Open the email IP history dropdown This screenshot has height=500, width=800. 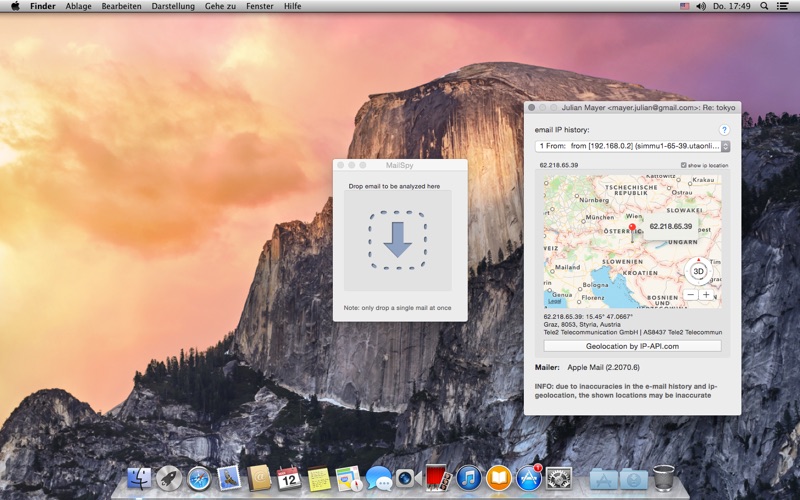click(x=632, y=146)
